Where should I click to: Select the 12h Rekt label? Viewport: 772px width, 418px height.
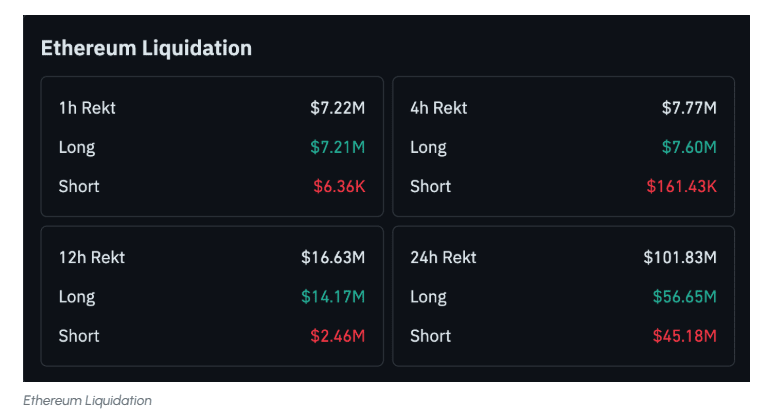pos(92,257)
